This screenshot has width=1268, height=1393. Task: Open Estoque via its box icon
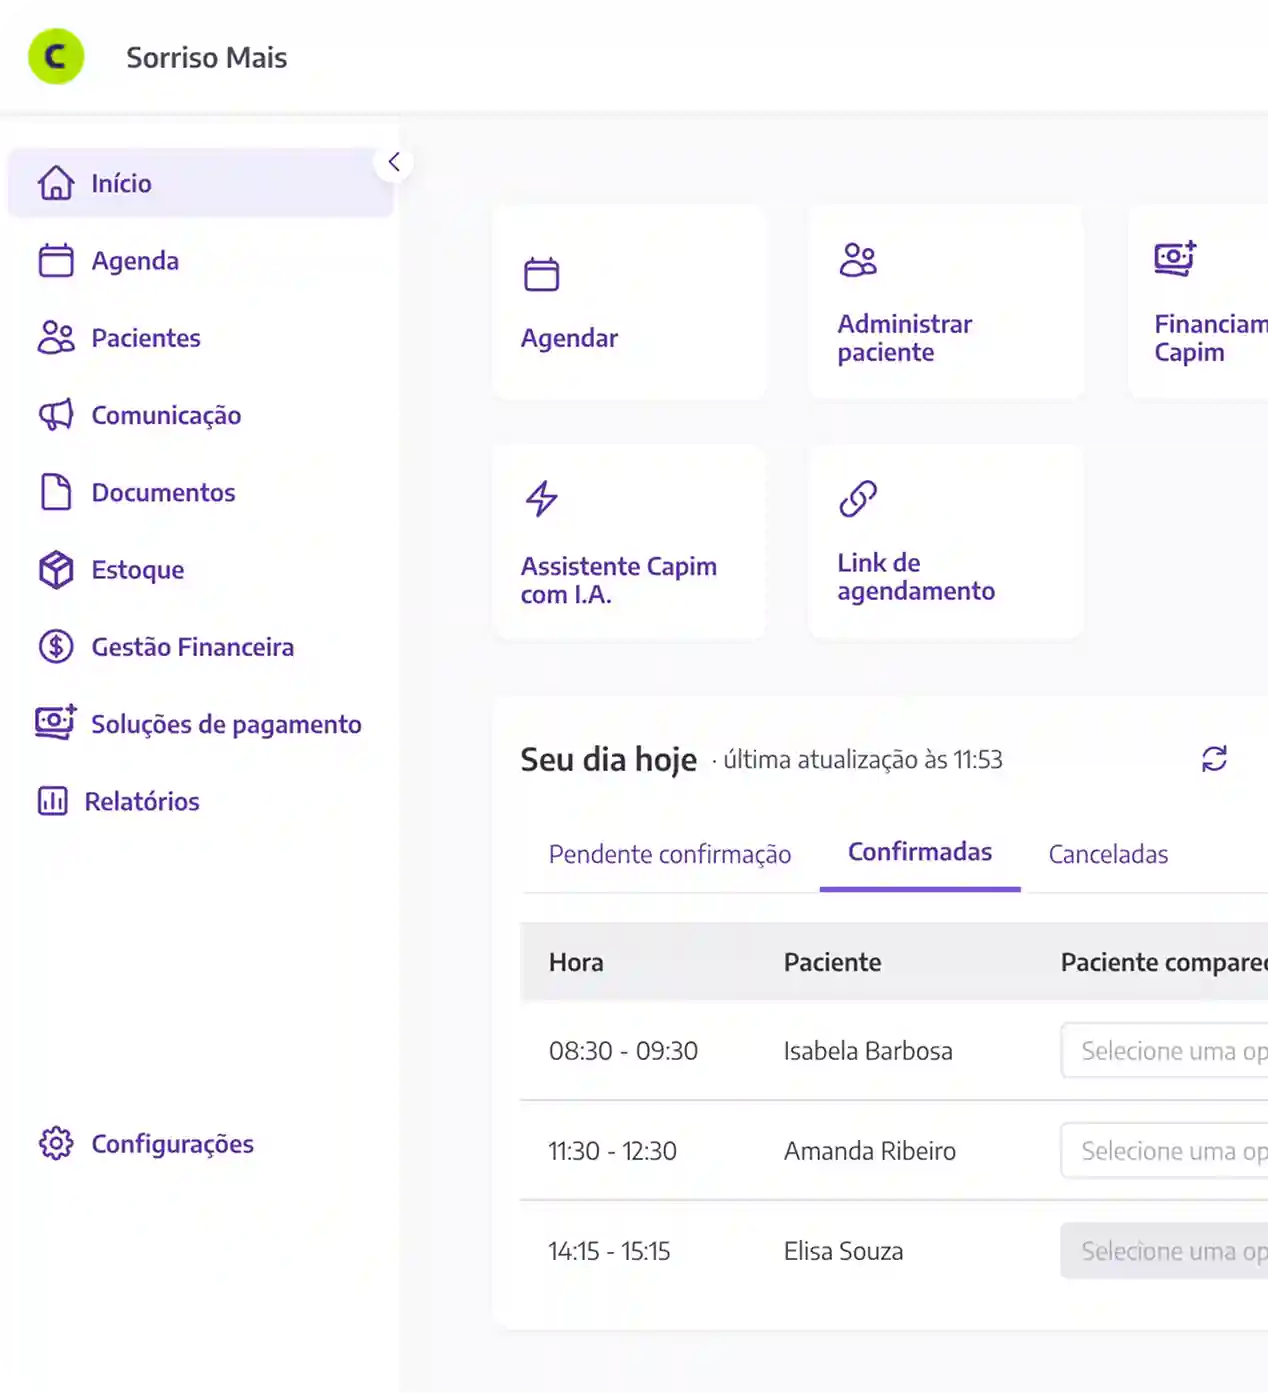click(56, 570)
